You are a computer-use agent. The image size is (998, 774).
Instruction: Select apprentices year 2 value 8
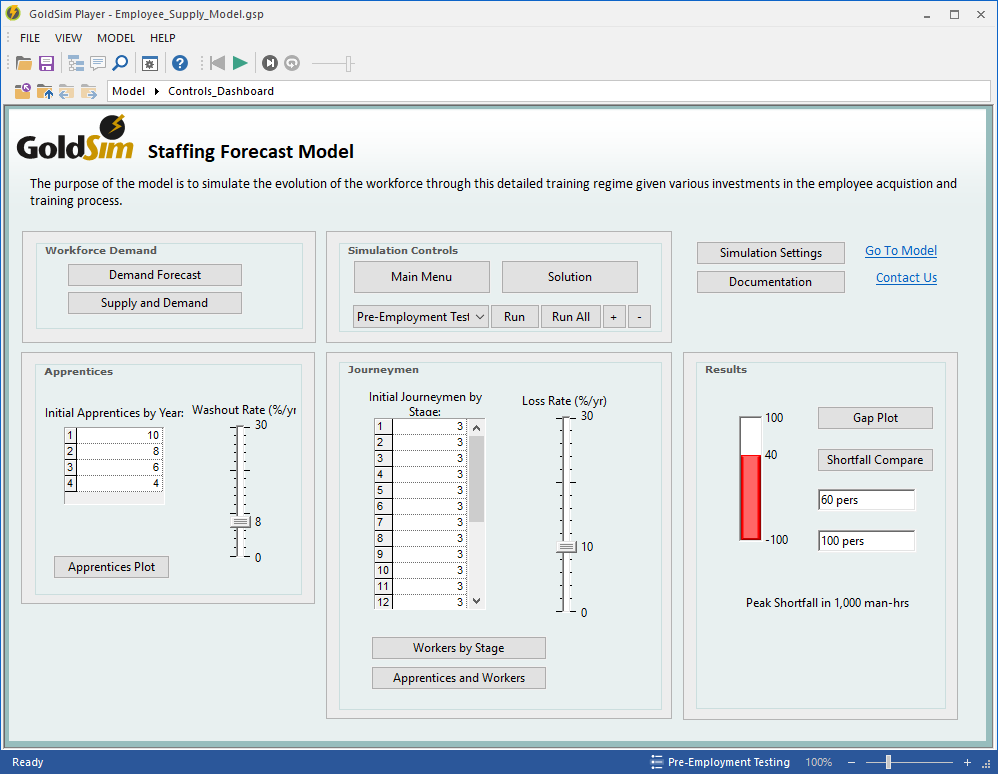[119, 451]
